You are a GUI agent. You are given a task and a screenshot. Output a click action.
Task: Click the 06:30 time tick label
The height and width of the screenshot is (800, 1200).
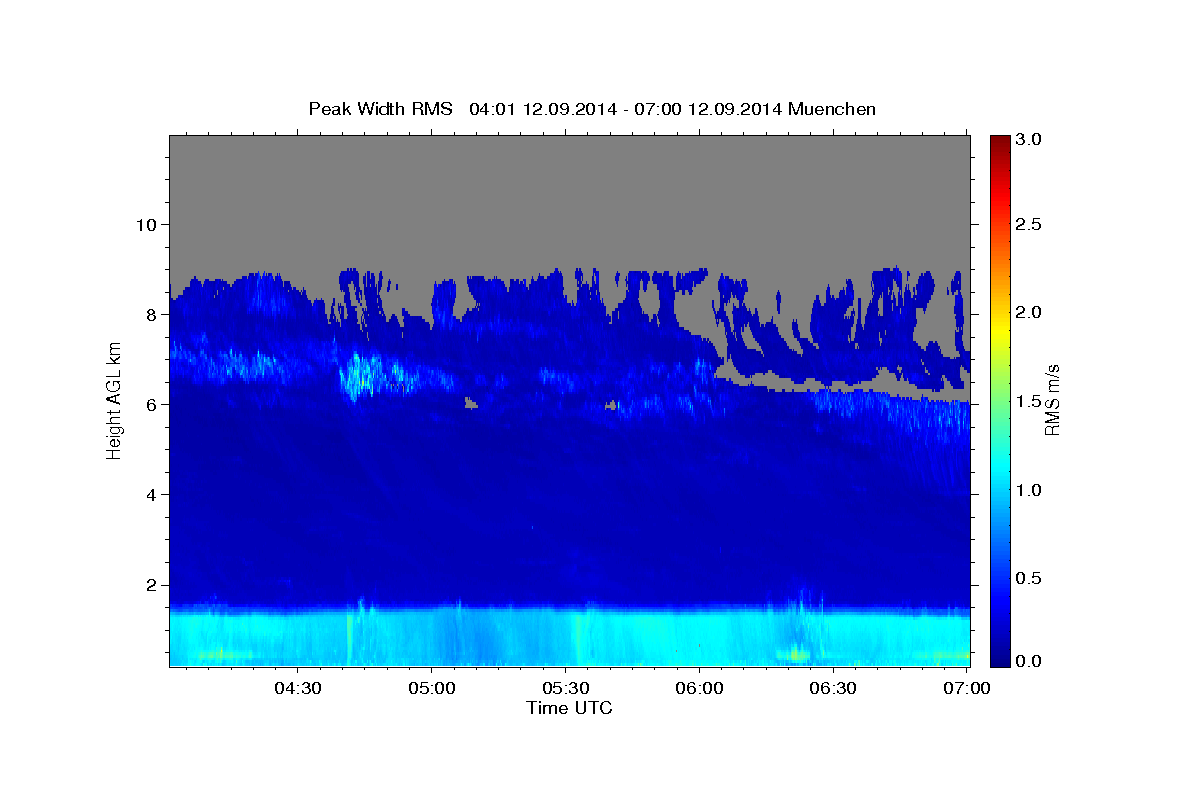[832, 688]
